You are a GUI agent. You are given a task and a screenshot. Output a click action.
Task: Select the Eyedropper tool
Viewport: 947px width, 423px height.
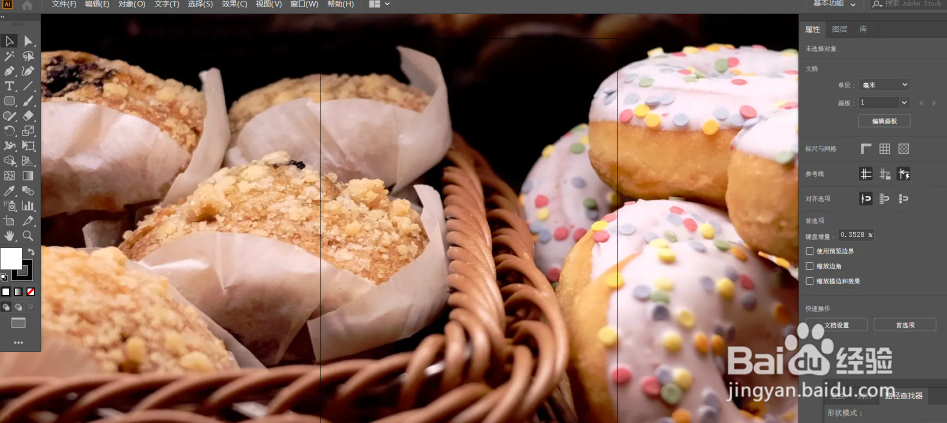(10, 191)
